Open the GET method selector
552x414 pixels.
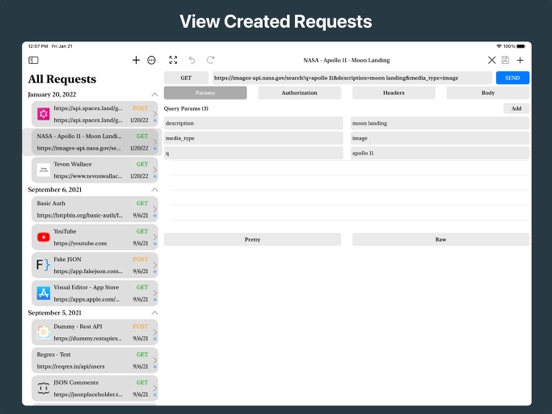click(186, 78)
